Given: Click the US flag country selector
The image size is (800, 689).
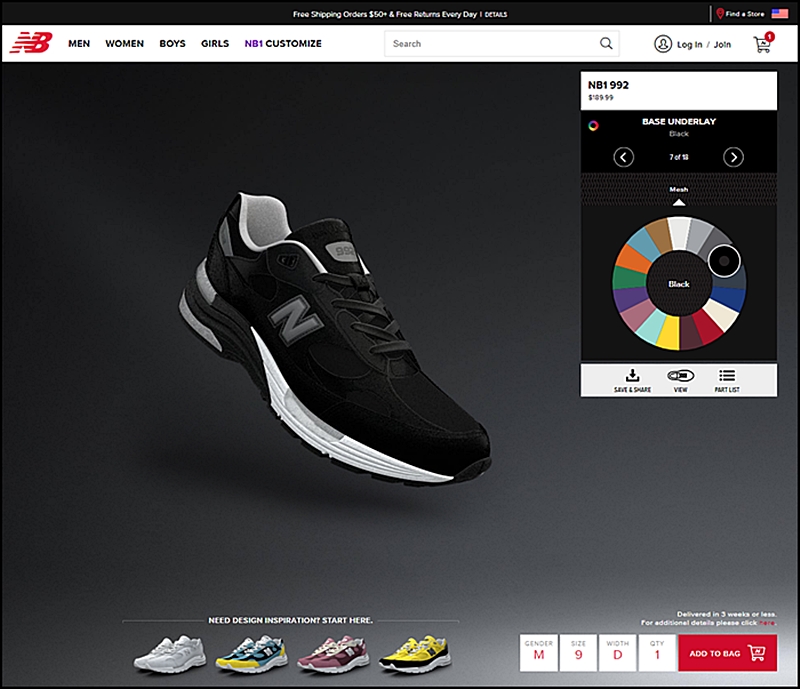Looking at the screenshot, I should 780,14.
